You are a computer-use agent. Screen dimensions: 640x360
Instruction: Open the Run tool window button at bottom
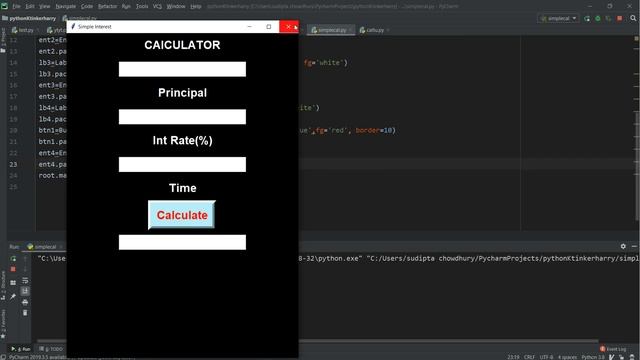tap(21, 349)
